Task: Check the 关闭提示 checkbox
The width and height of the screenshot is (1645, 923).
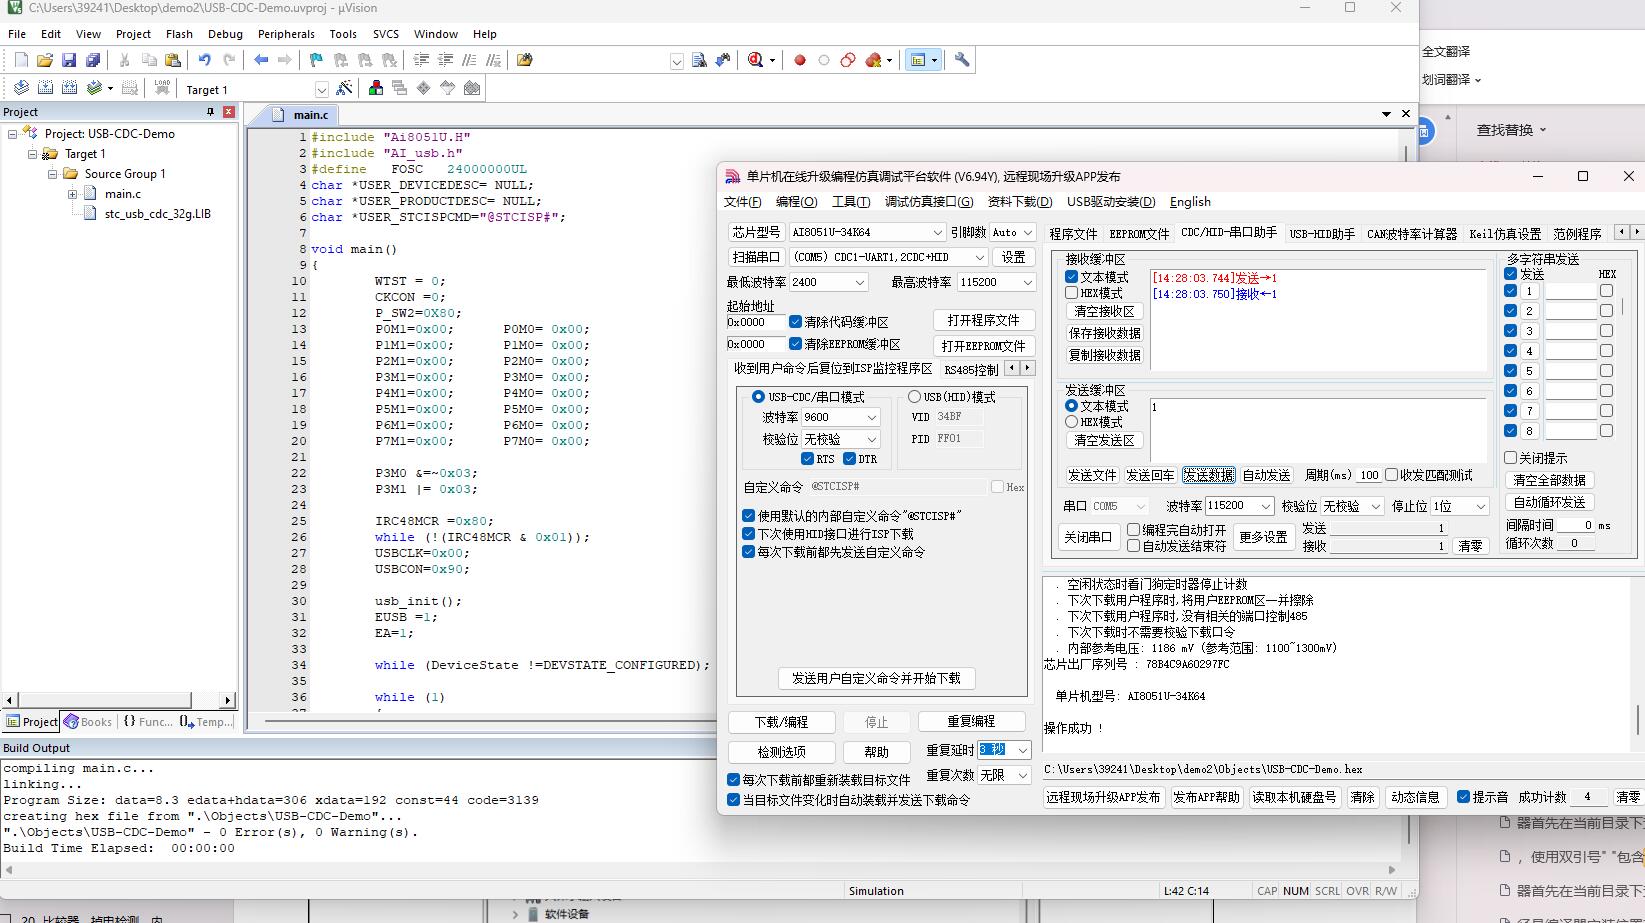Action: point(1510,458)
